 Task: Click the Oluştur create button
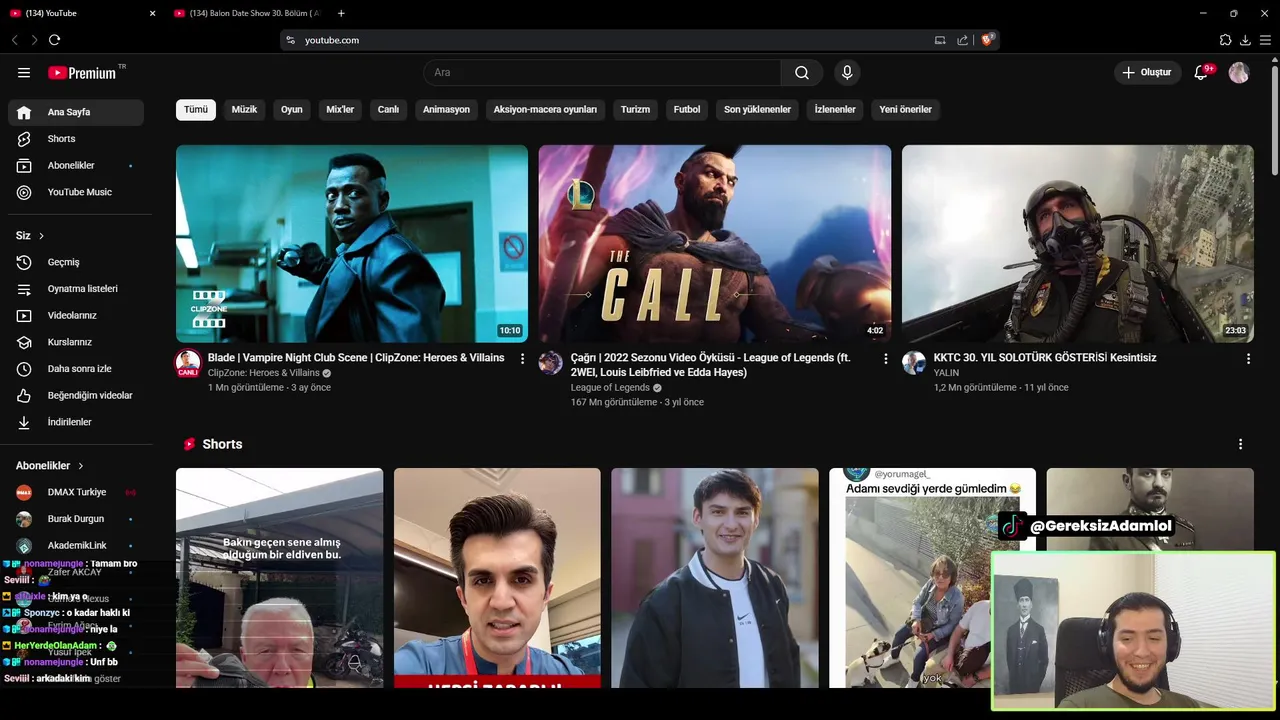pos(1146,73)
